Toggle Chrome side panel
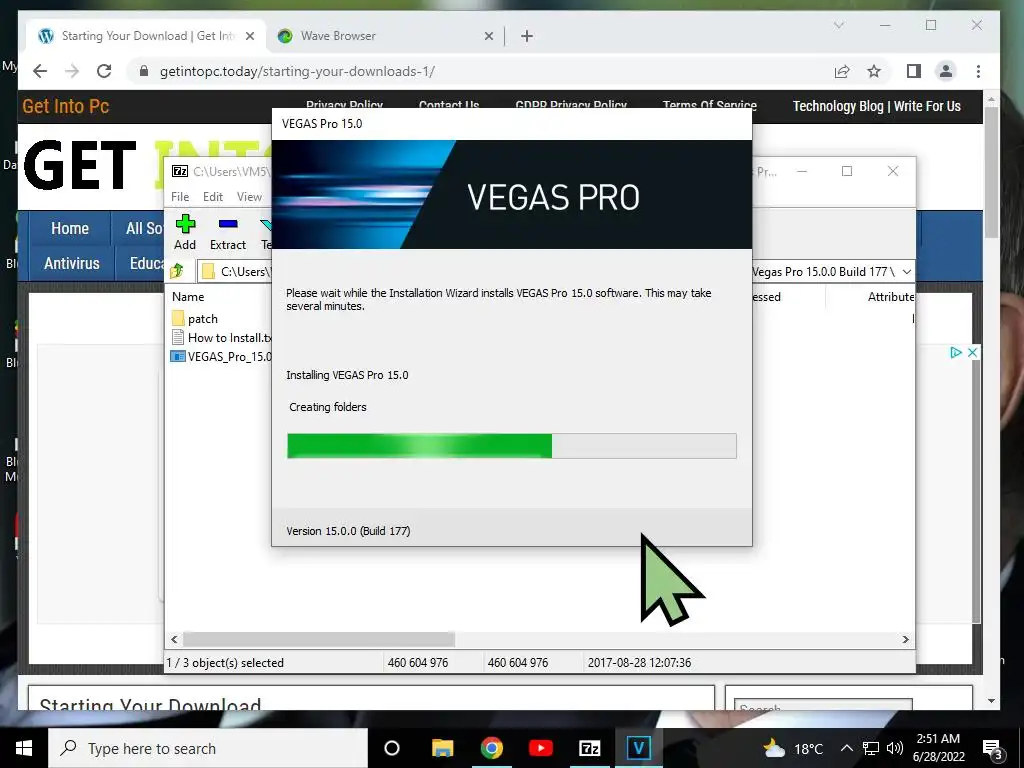Screen dimensions: 1024x768 click(914, 71)
